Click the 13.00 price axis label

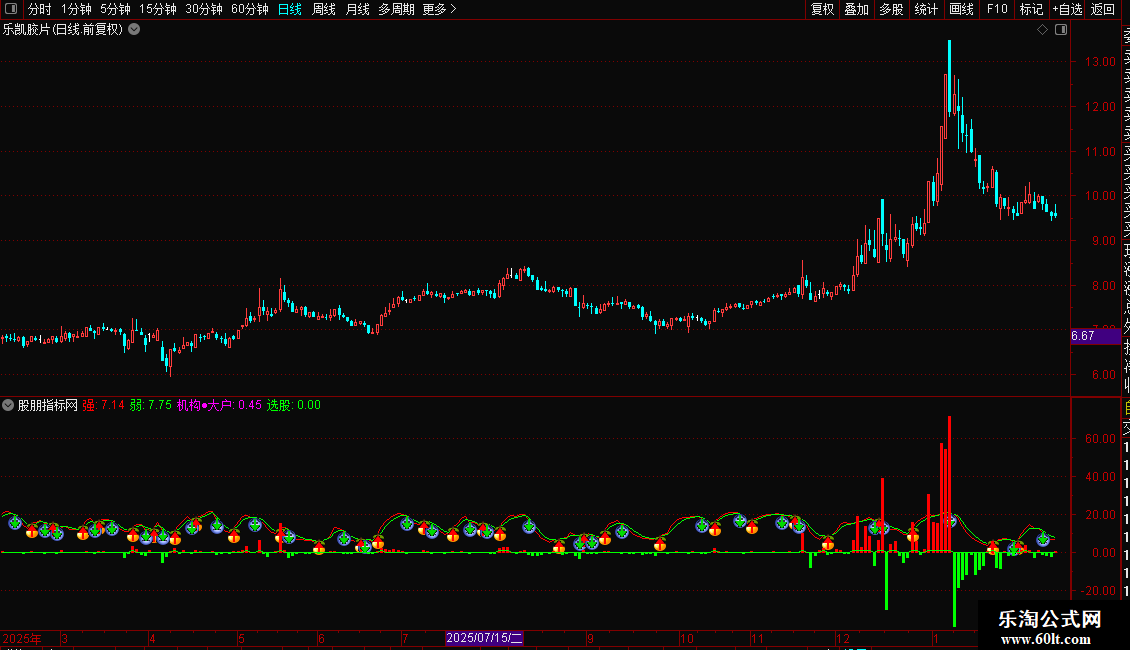click(x=1100, y=62)
